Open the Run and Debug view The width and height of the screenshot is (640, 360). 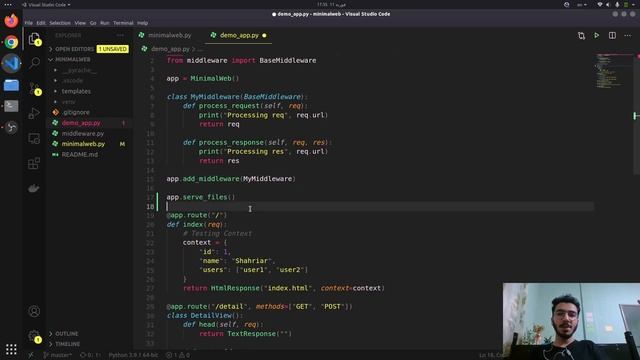pos(34,113)
